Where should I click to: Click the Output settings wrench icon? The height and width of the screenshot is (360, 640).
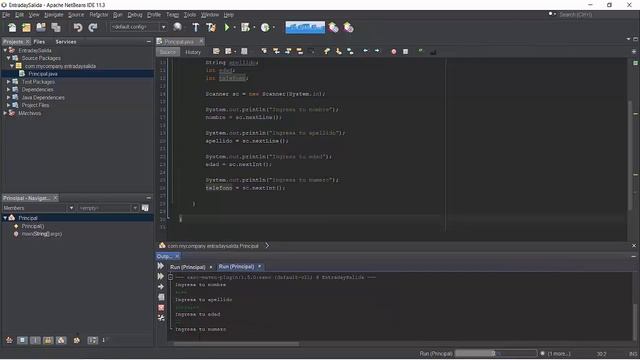click(x=161, y=318)
